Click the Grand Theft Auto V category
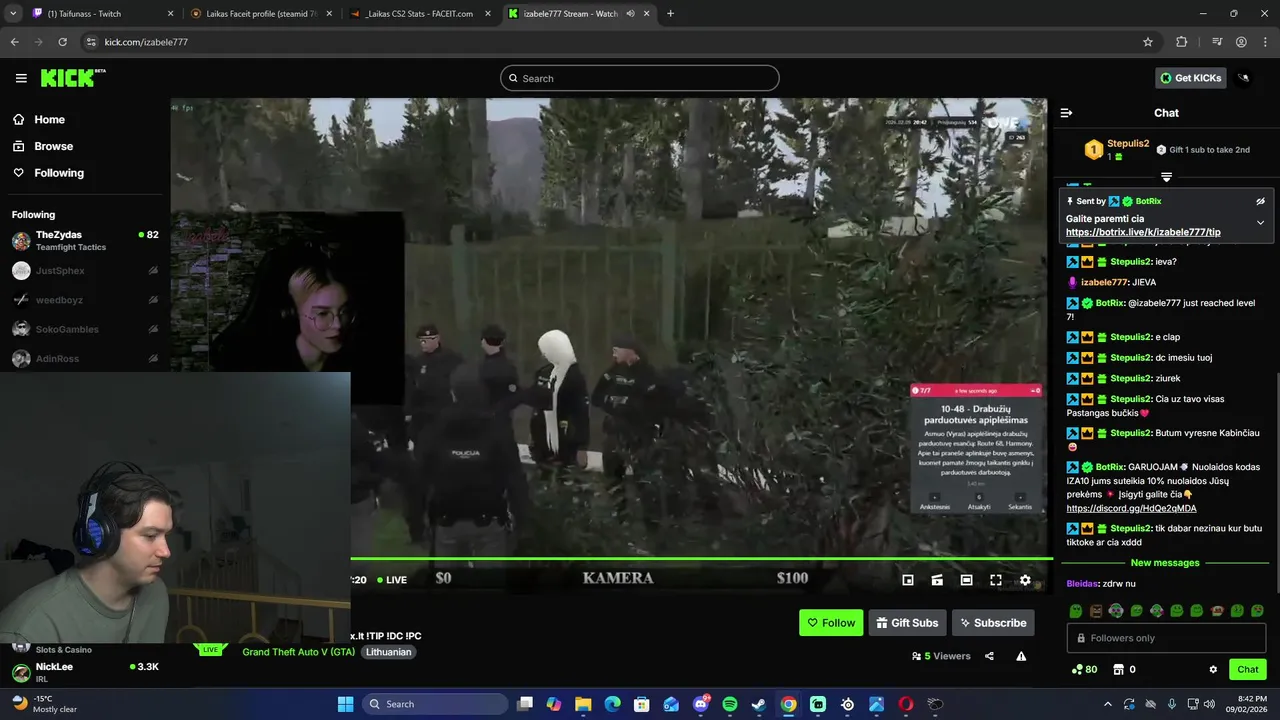1280x720 pixels. tap(299, 652)
